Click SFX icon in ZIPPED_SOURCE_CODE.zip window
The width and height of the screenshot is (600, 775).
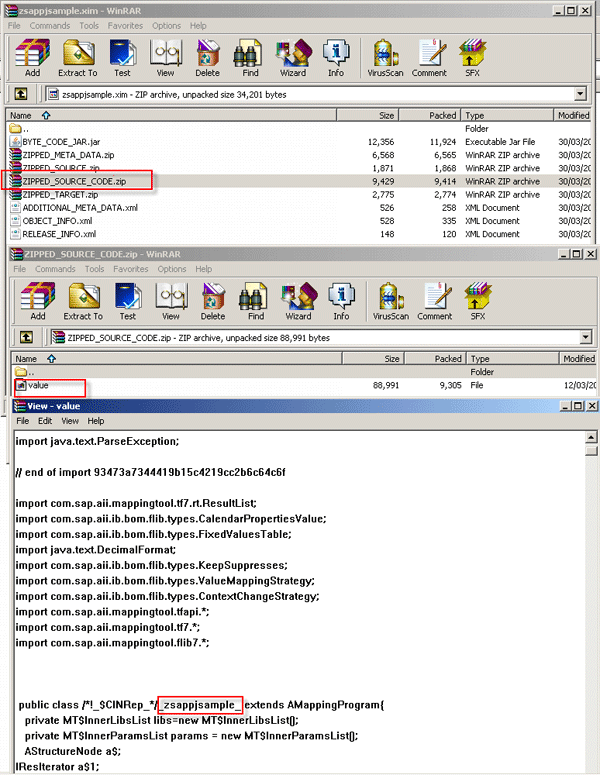[477, 301]
